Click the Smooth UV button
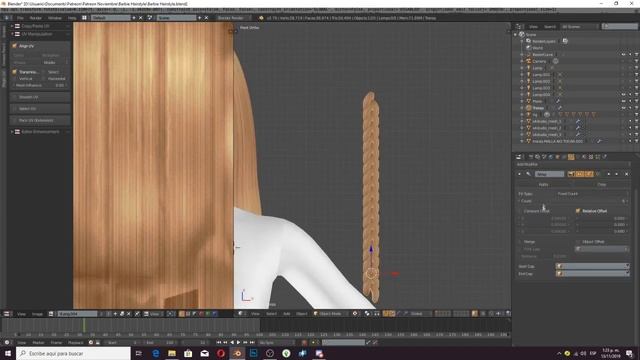The image size is (640, 360). (x=40, y=97)
